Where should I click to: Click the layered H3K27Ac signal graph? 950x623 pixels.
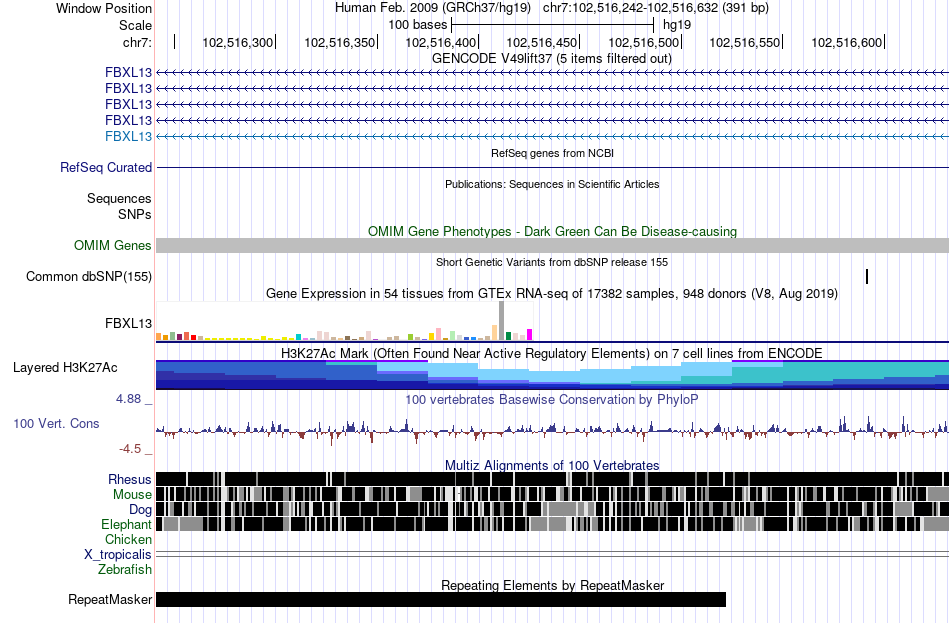pyautogui.click(x=552, y=375)
